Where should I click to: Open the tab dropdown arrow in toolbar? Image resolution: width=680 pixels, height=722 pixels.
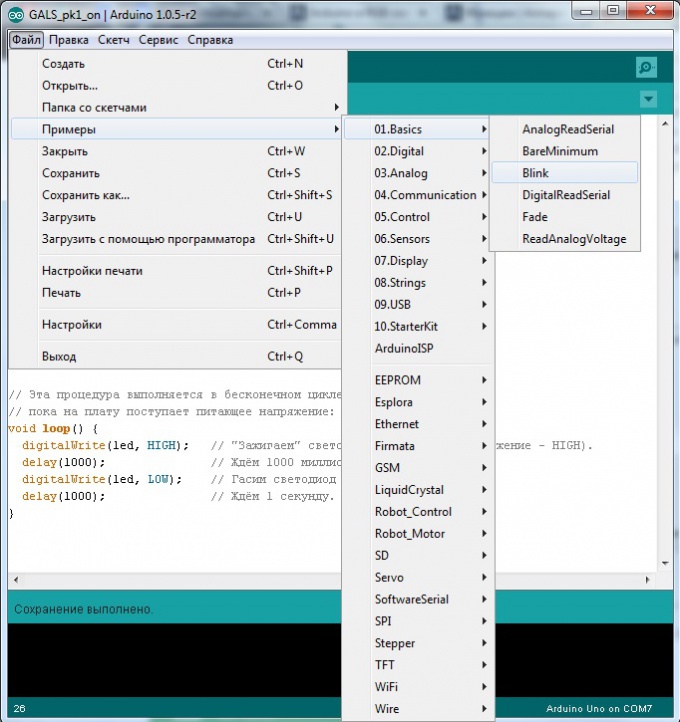pos(648,99)
